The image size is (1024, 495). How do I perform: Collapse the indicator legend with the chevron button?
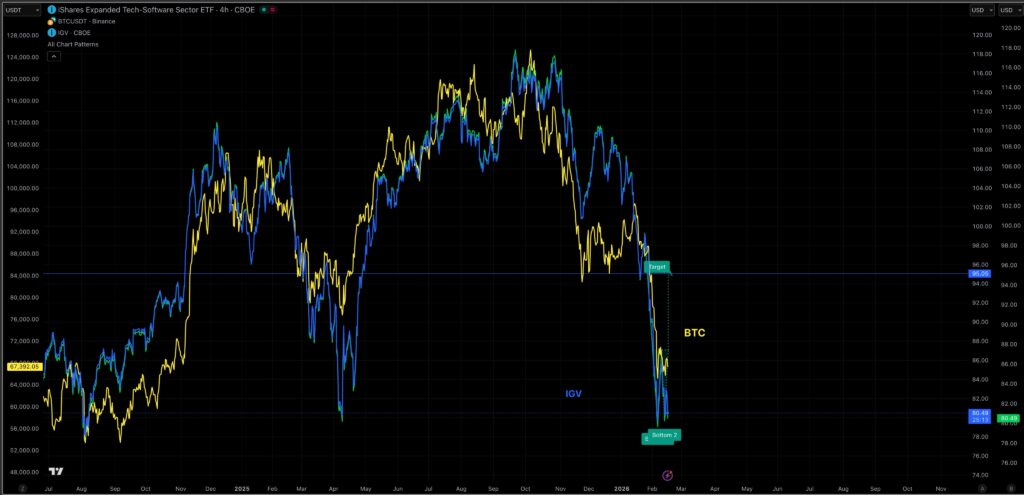coord(54,56)
